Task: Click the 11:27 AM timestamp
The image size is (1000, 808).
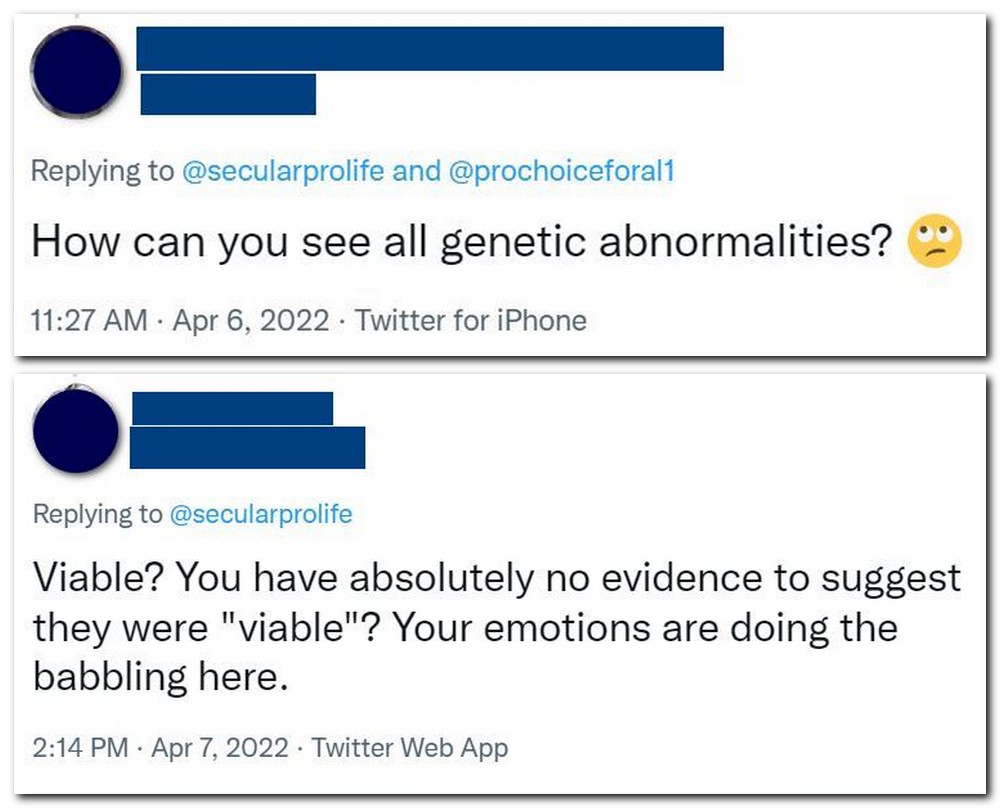Action: 88,321
